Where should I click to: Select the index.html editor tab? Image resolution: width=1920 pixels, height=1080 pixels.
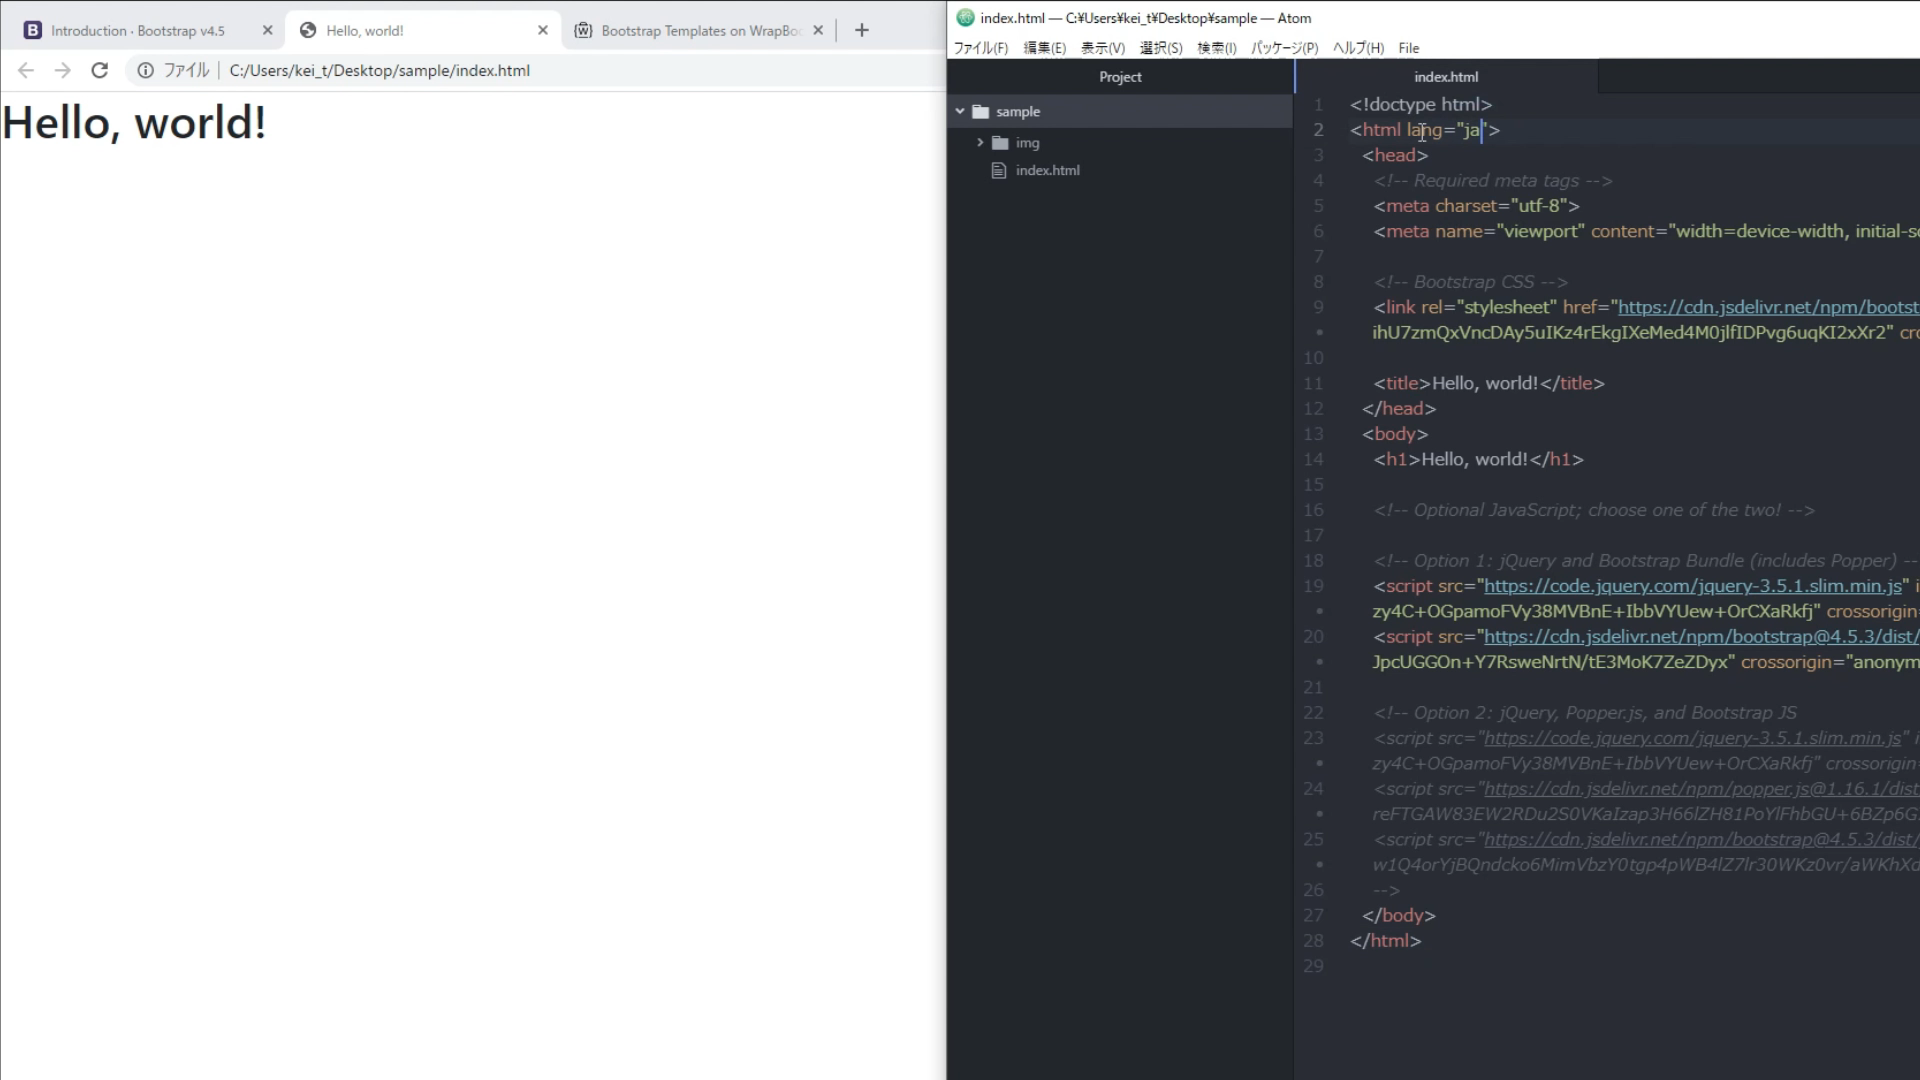[x=1446, y=77]
